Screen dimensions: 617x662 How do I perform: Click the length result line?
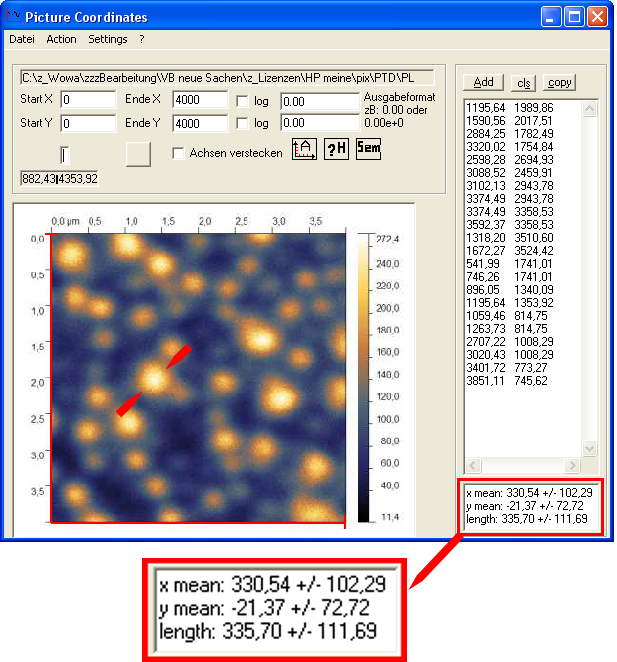click(527, 519)
